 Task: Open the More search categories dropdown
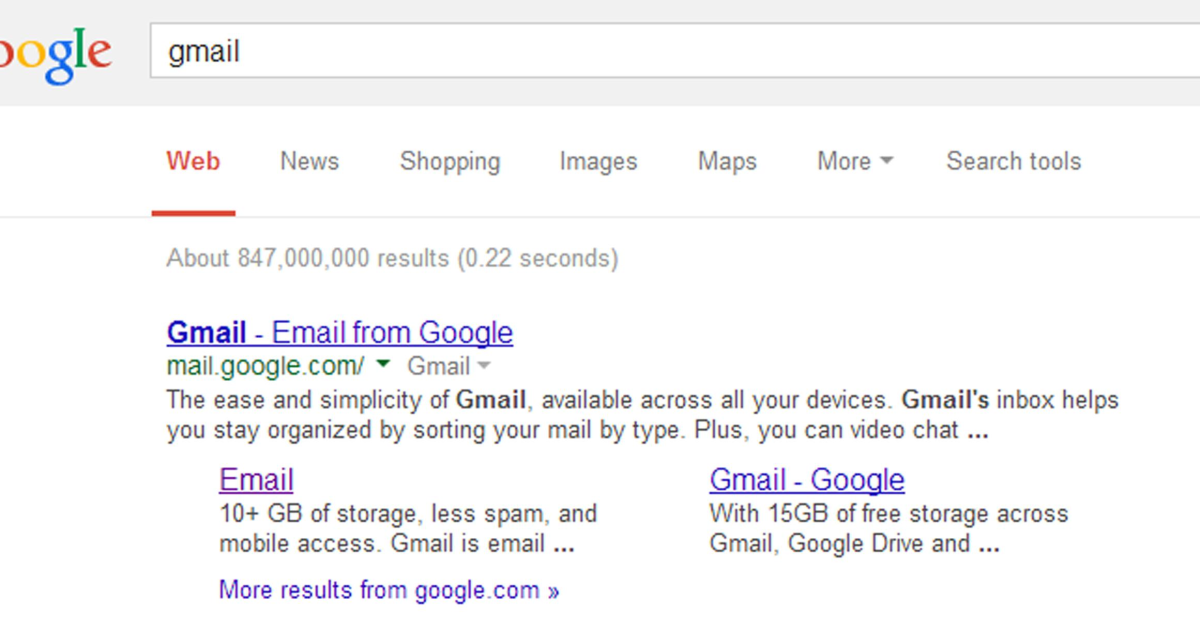coord(853,161)
